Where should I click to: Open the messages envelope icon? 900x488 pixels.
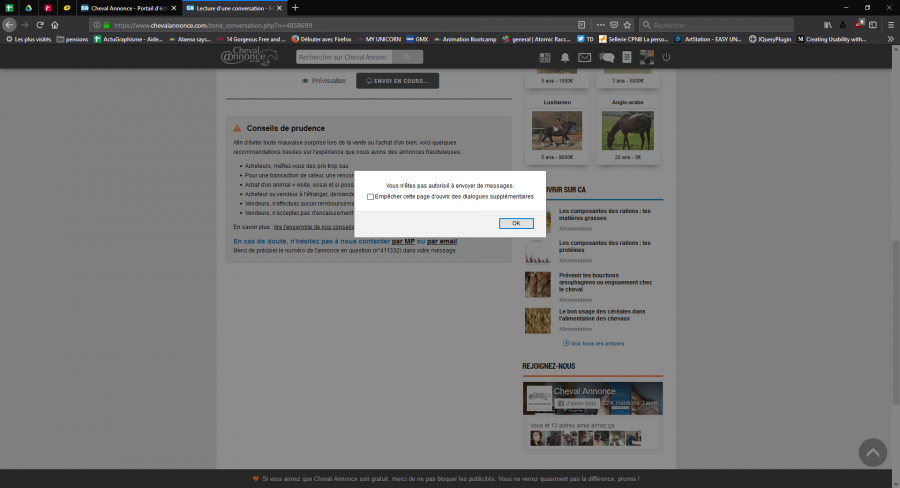[x=585, y=58]
